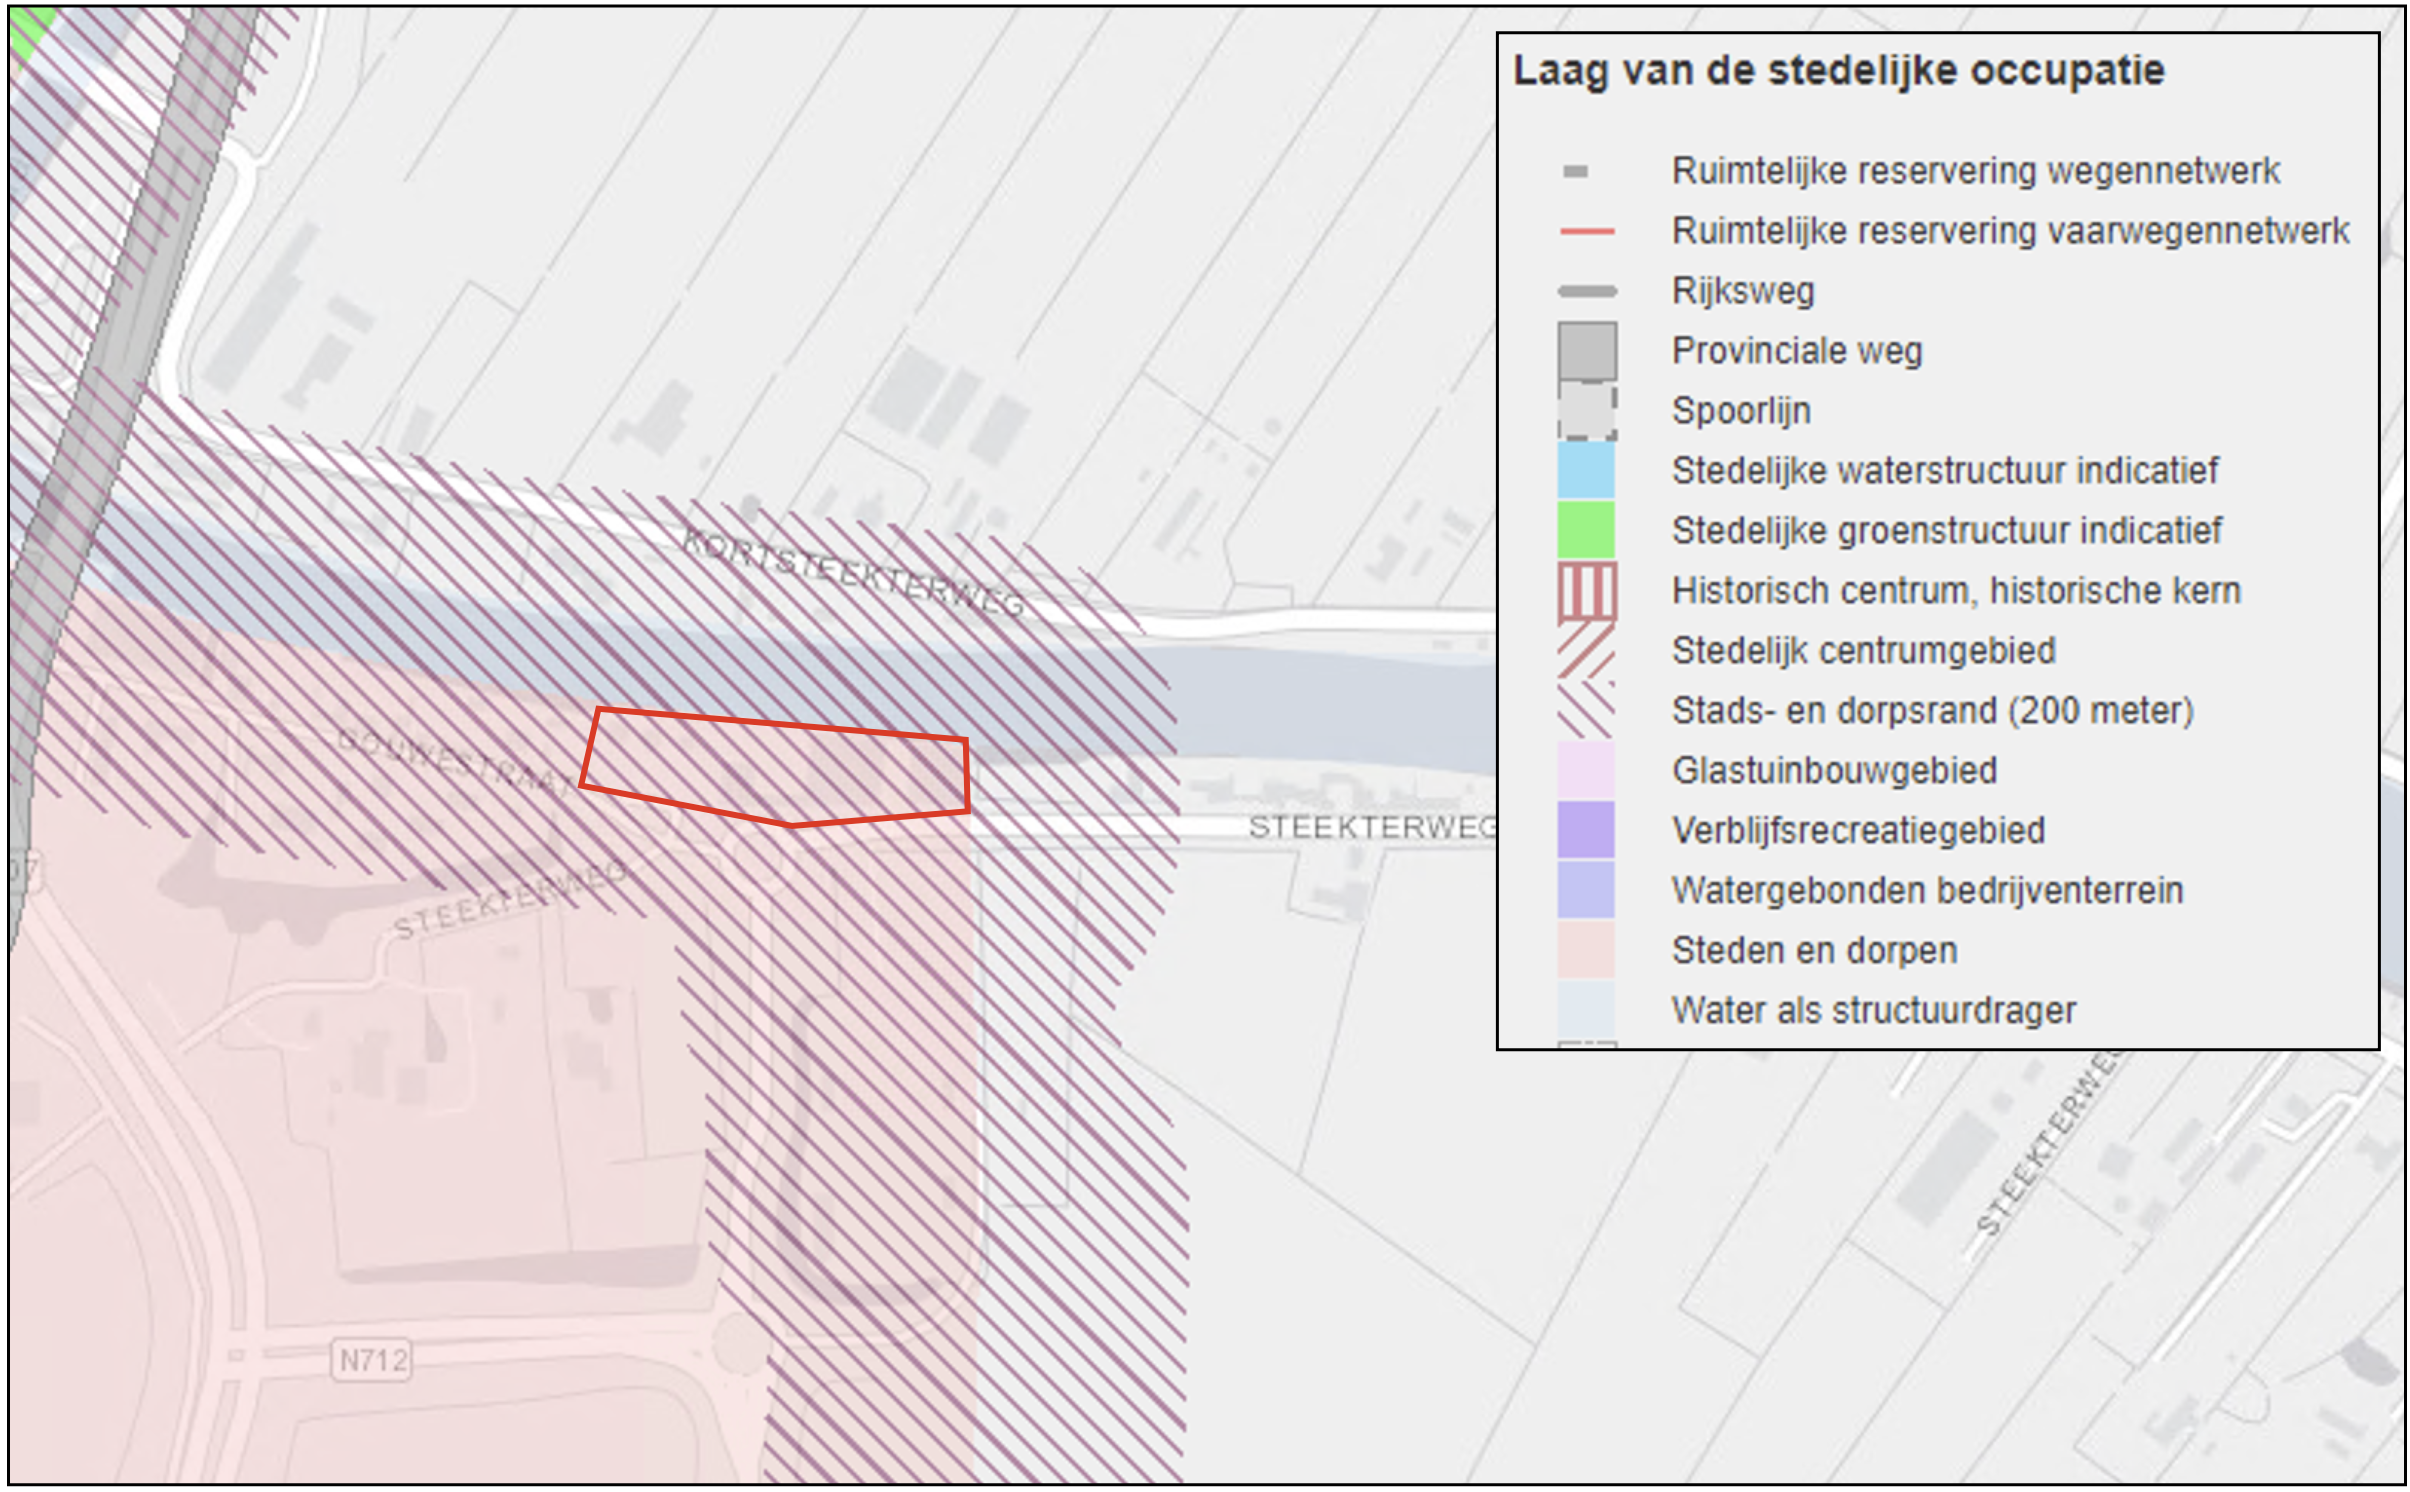
Task: Click the diagonal STEEKTERWEG label below the legend
Action: (2048, 1143)
